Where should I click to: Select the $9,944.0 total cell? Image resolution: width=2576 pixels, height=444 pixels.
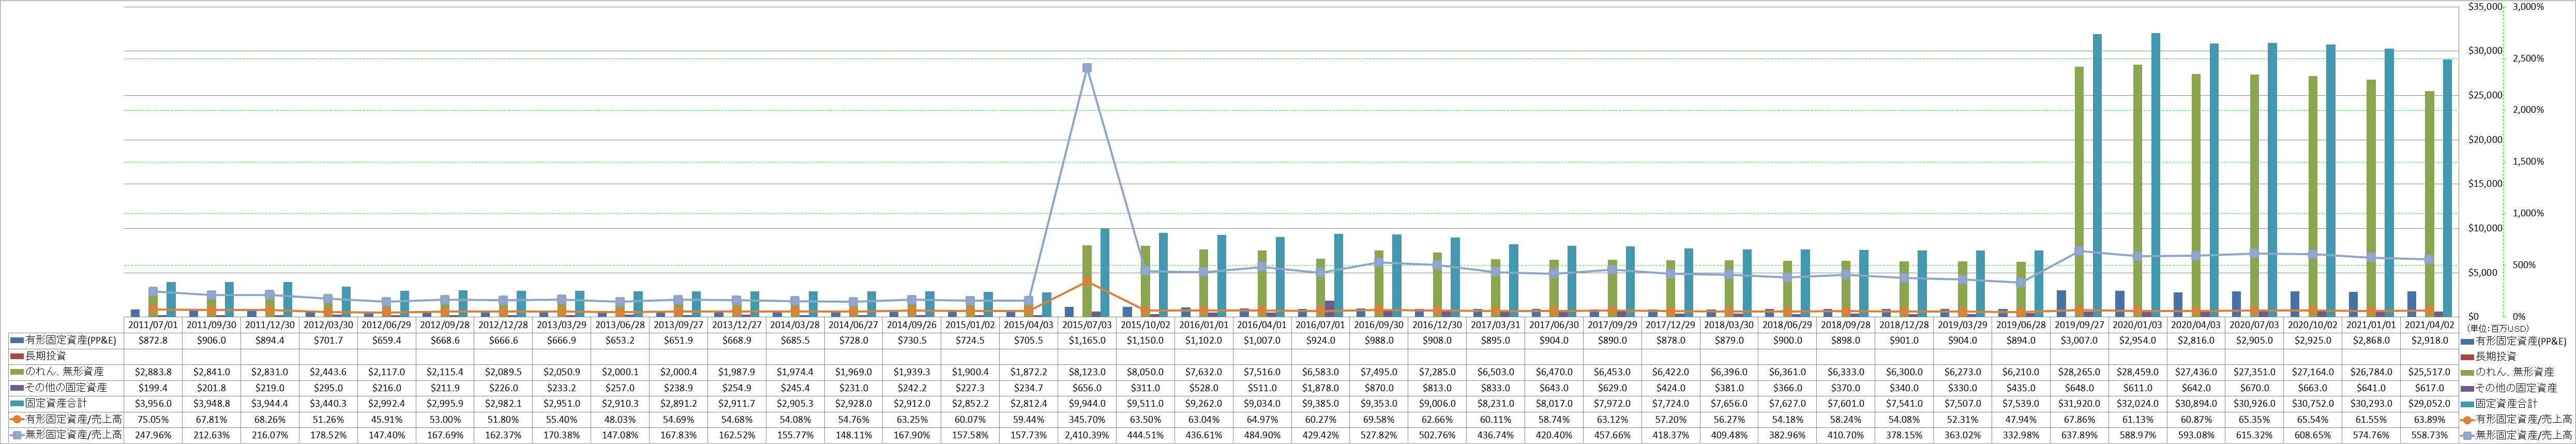coord(1086,404)
